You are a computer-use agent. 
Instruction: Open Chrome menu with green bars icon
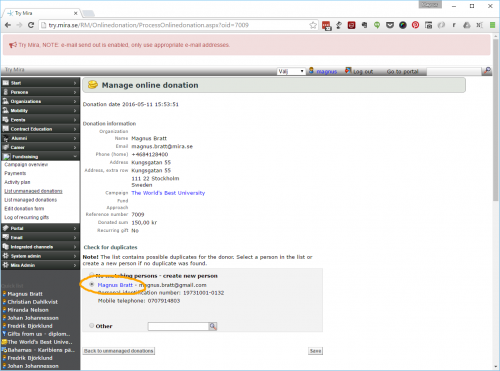pyautogui.click(x=492, y=25)
